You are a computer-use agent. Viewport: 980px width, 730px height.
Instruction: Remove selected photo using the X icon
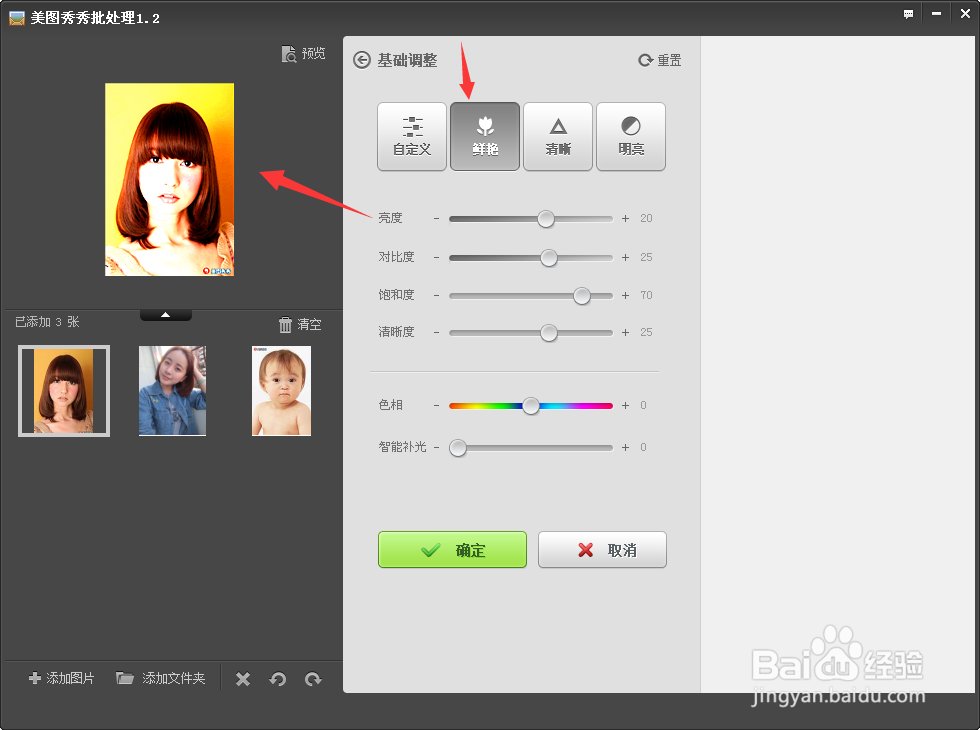[x=242, y=678]
